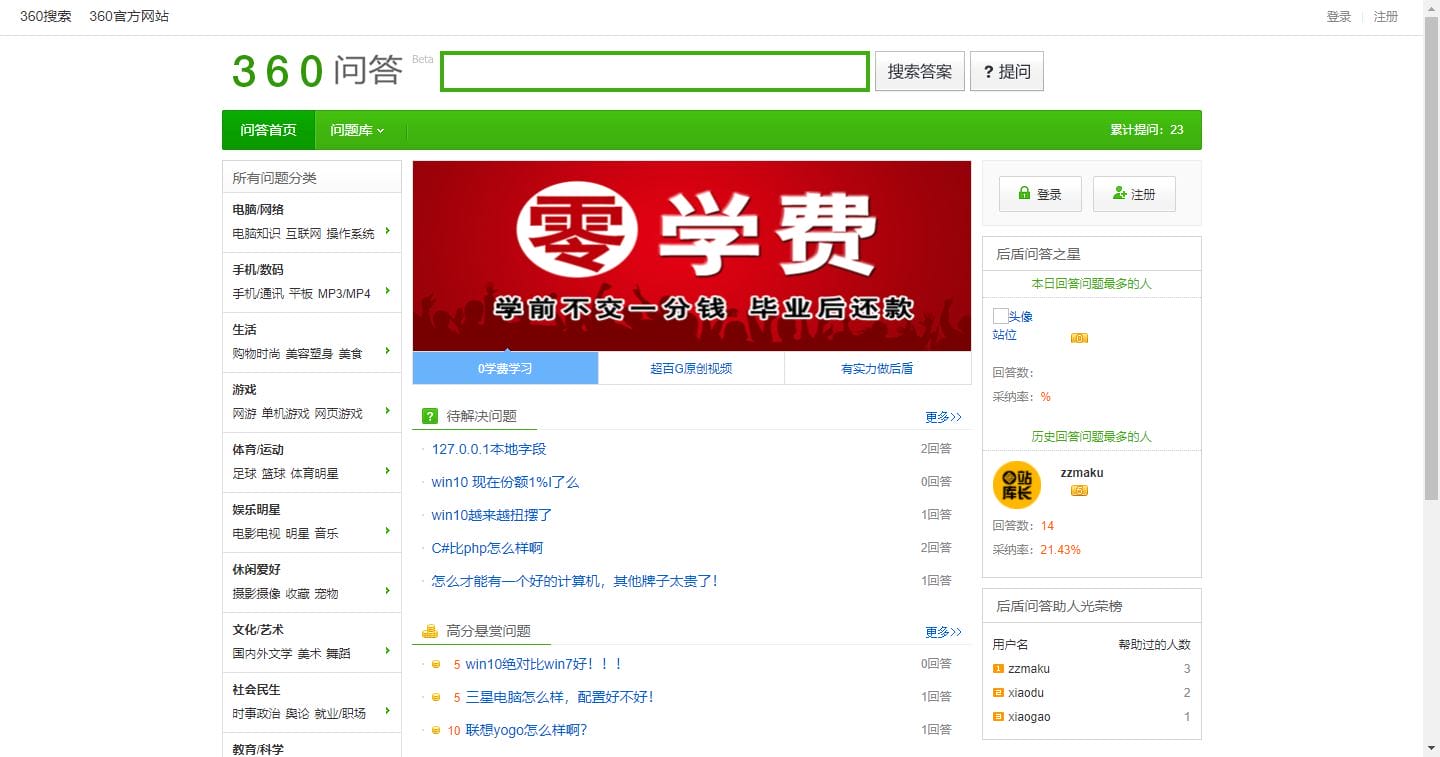Click the coin icon beside win10绝对比win7好 question
Viewport: 1440px width, 757px height.
438,663
